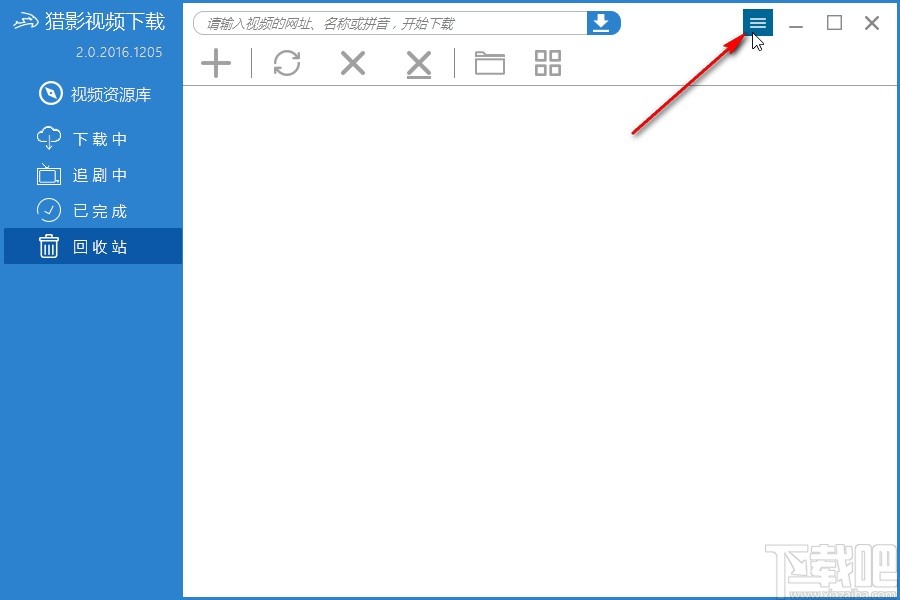Start download with blue arrow button
This screenshot has width=900, height=600.
(x=603, y=24)
